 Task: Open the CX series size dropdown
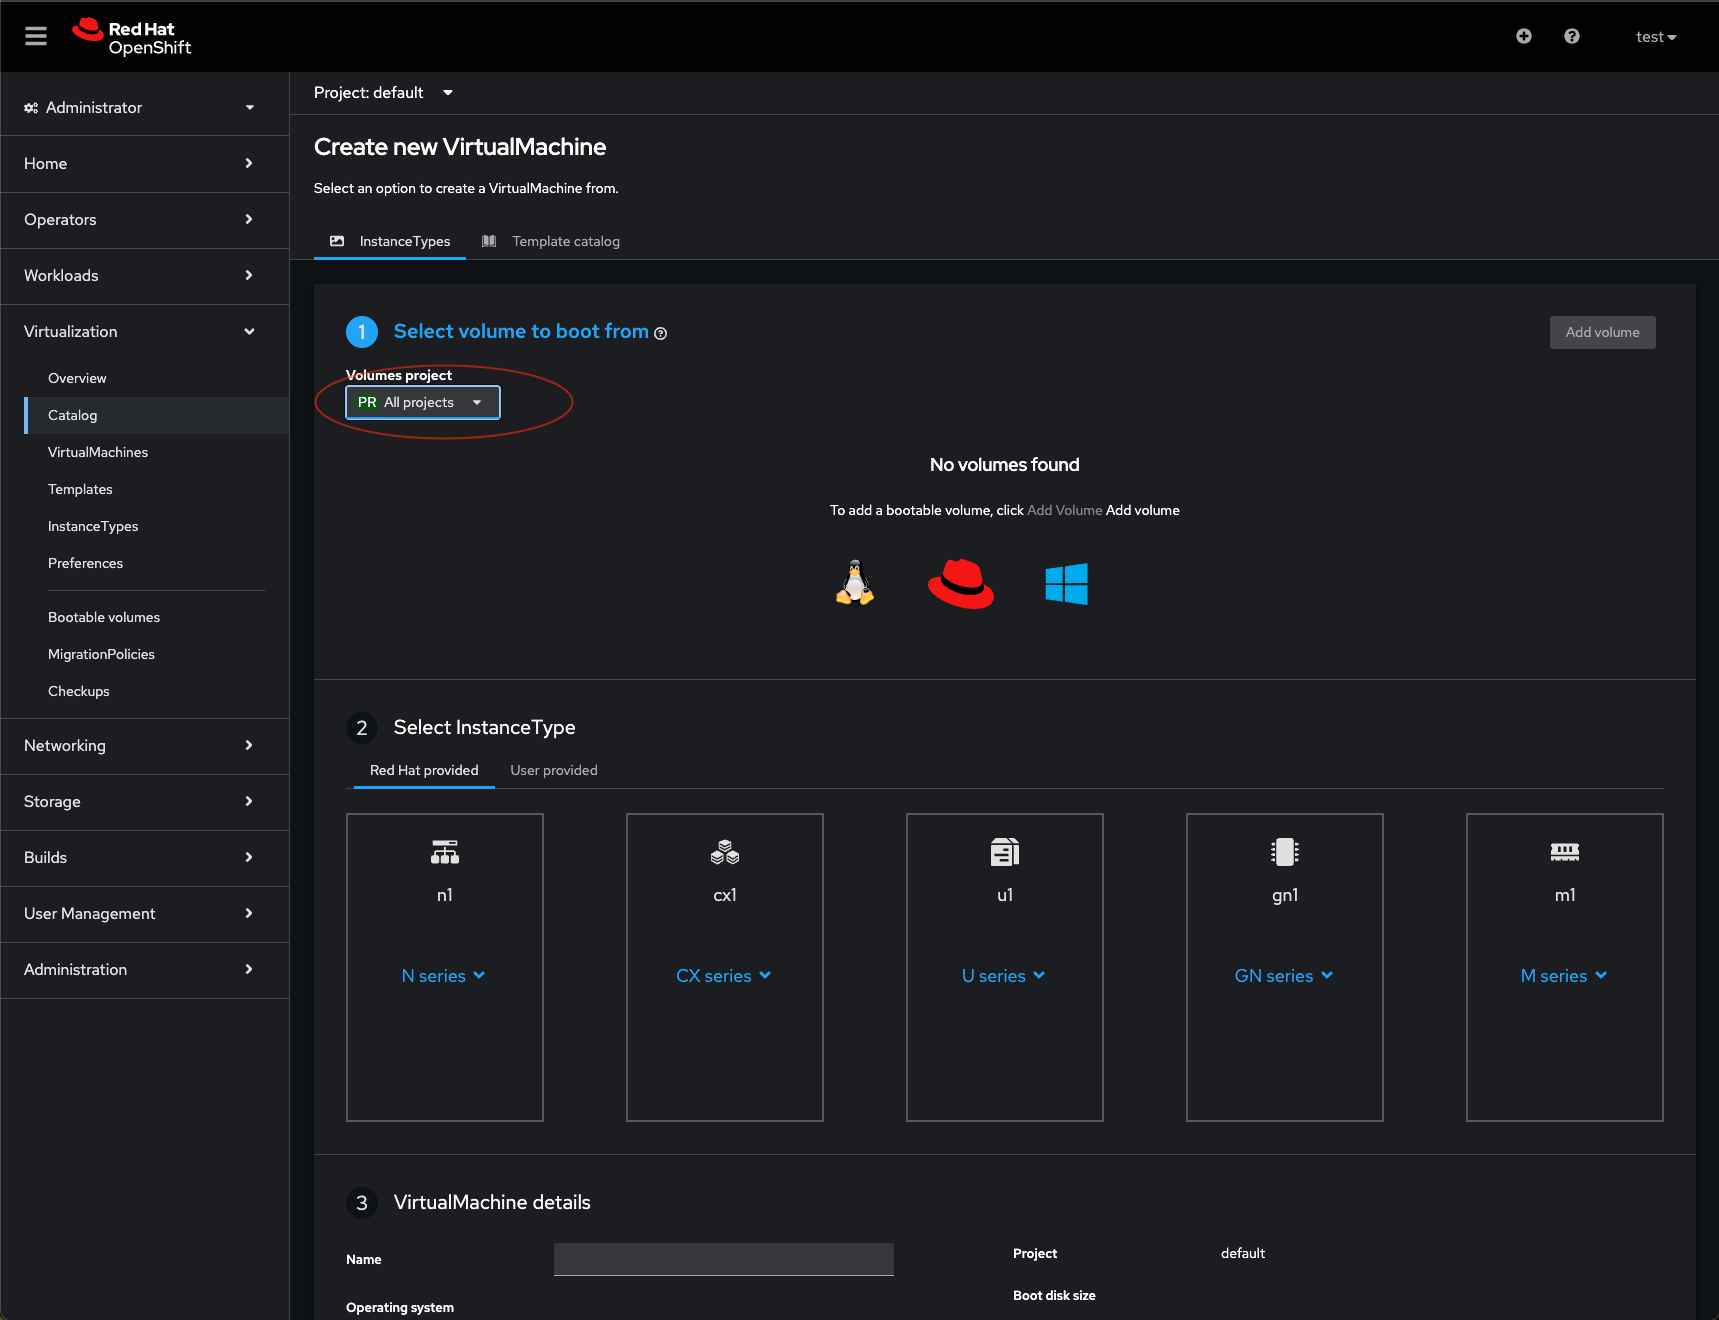[723, 976]
